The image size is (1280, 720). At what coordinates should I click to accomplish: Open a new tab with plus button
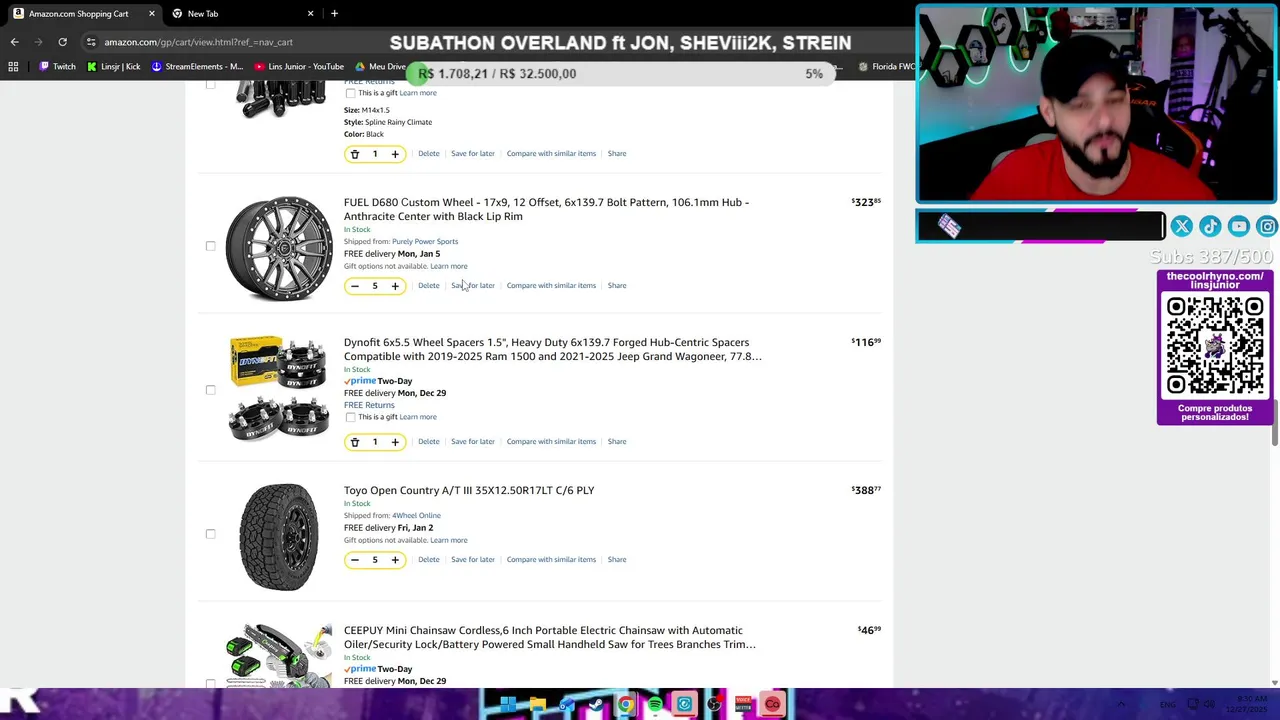(x=334, y=13)
